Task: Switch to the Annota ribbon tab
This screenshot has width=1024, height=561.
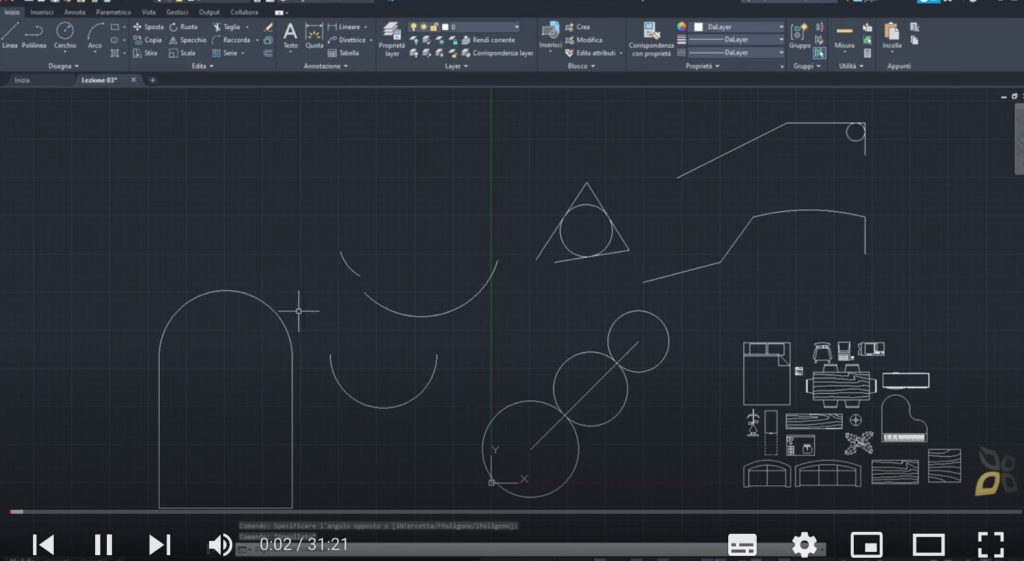Action: point(74,12)
